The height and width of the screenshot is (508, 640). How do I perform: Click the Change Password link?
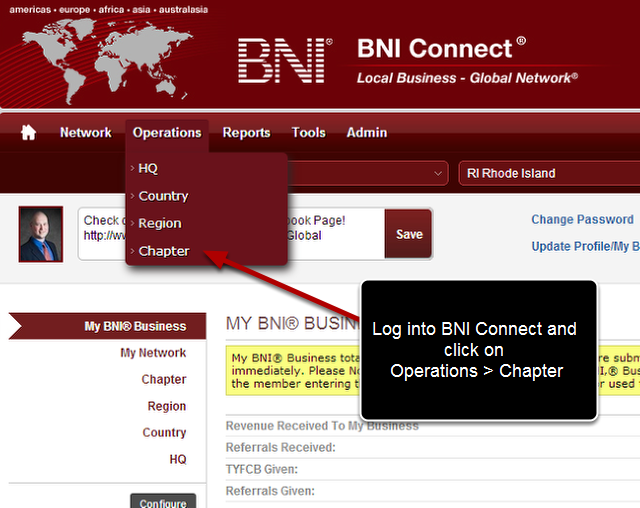pos(582,220)
